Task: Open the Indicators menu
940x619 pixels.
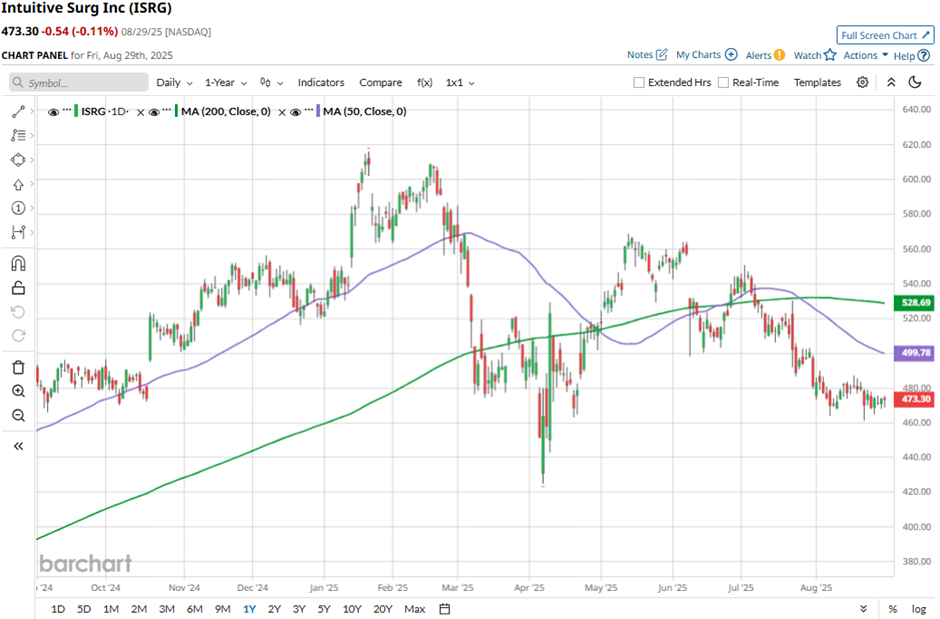Action: [321, 83]
